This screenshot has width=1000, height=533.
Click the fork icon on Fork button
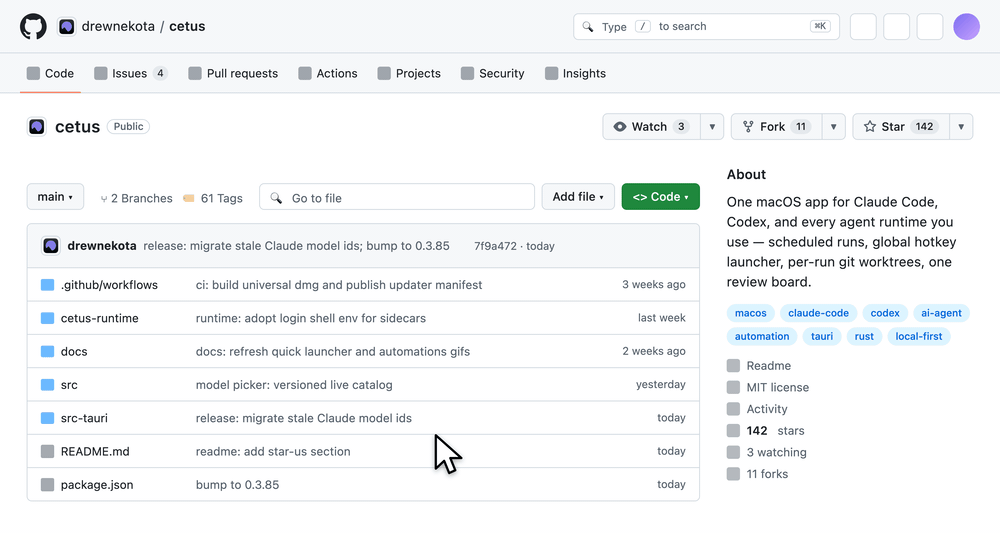tap(748, 127)
